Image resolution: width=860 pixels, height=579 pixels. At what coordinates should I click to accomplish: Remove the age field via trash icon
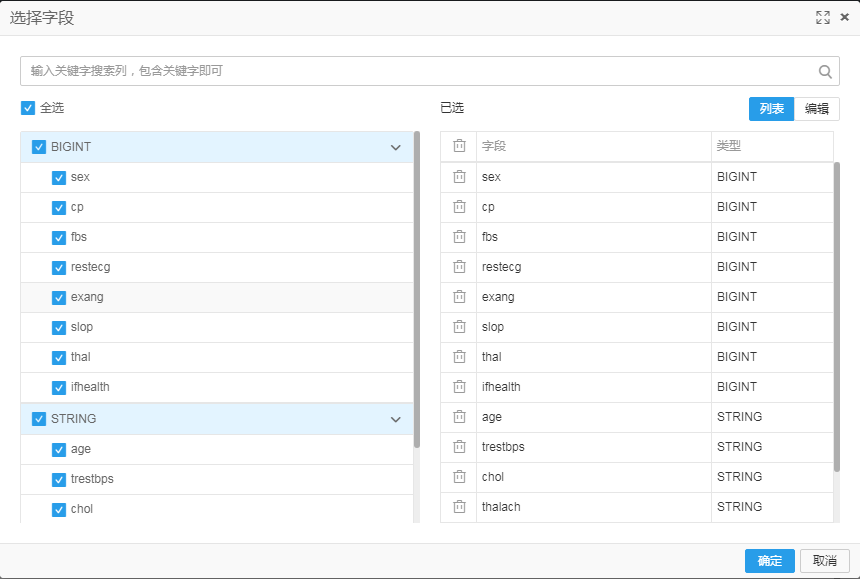(x=459, y=417)
